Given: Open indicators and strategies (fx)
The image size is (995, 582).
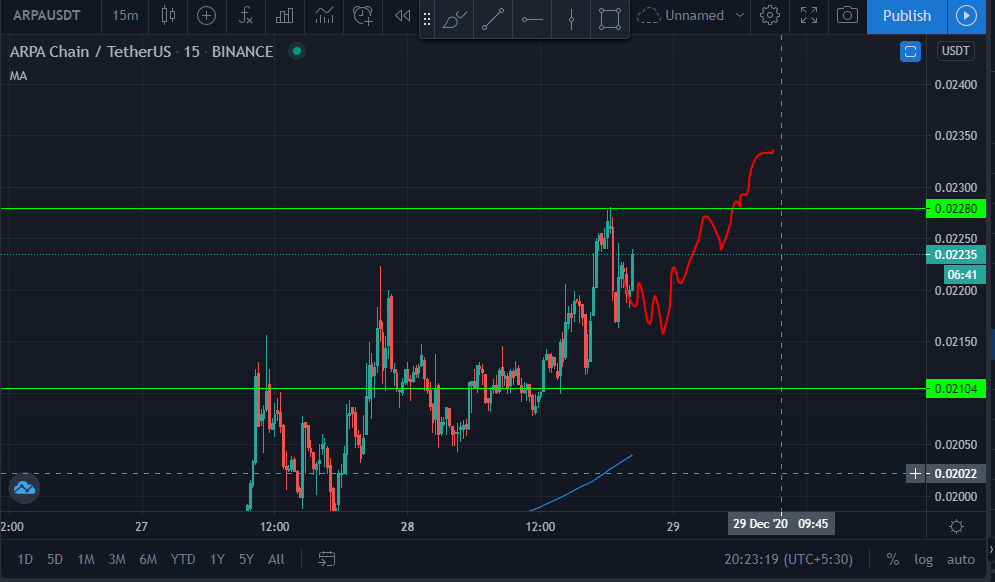Looking at the screenshot, I should coord(246,15).
